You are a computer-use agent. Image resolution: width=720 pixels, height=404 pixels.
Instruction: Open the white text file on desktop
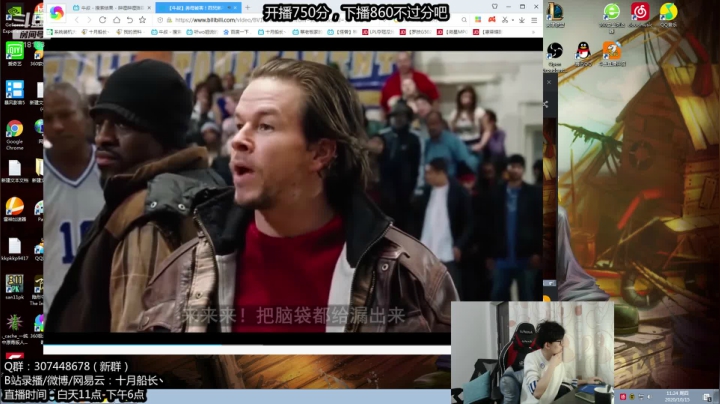point(14,171)
